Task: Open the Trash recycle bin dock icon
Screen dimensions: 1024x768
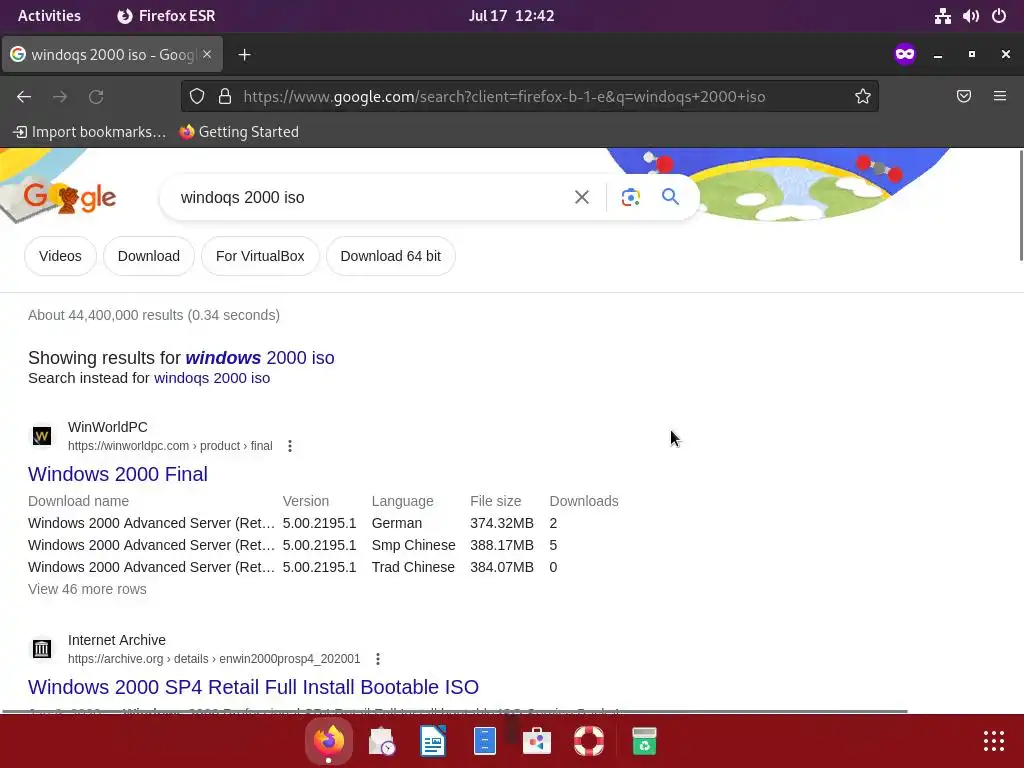Action: [x=644, y=741]
